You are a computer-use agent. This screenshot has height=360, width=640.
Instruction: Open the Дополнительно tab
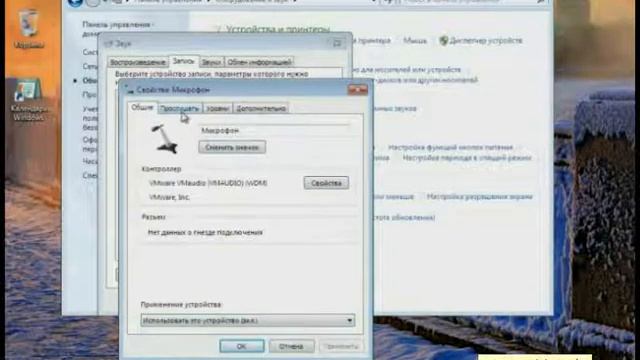click(x=261, y=108)
